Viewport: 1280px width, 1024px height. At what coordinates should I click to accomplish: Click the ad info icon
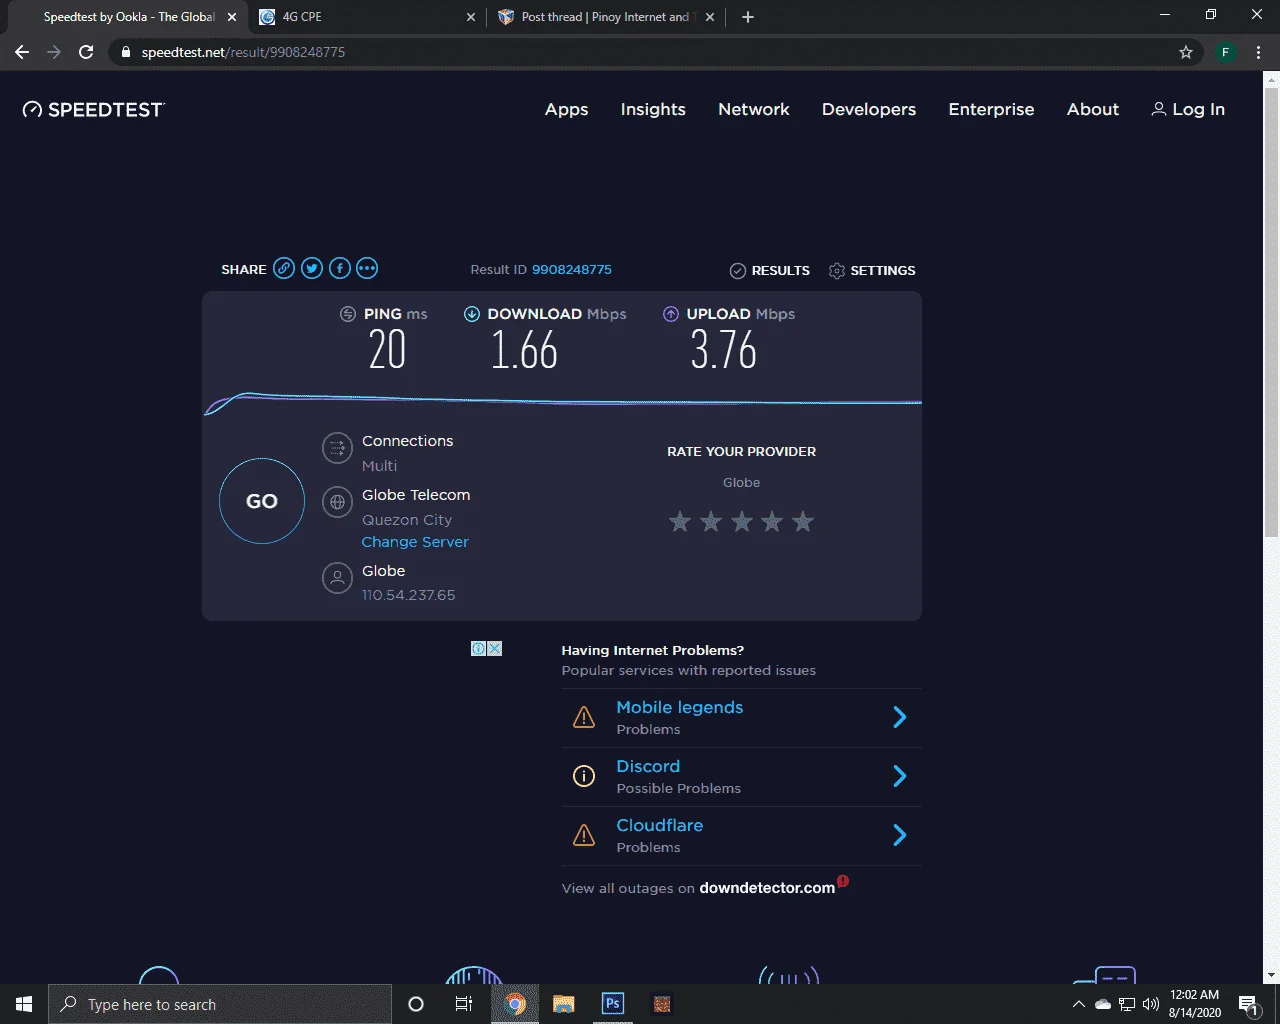[x=478, y=648]
